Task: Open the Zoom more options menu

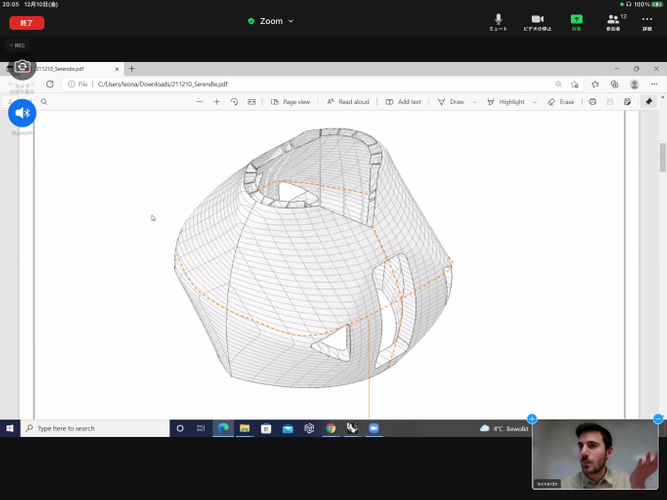Action: (x=647, y=21)
